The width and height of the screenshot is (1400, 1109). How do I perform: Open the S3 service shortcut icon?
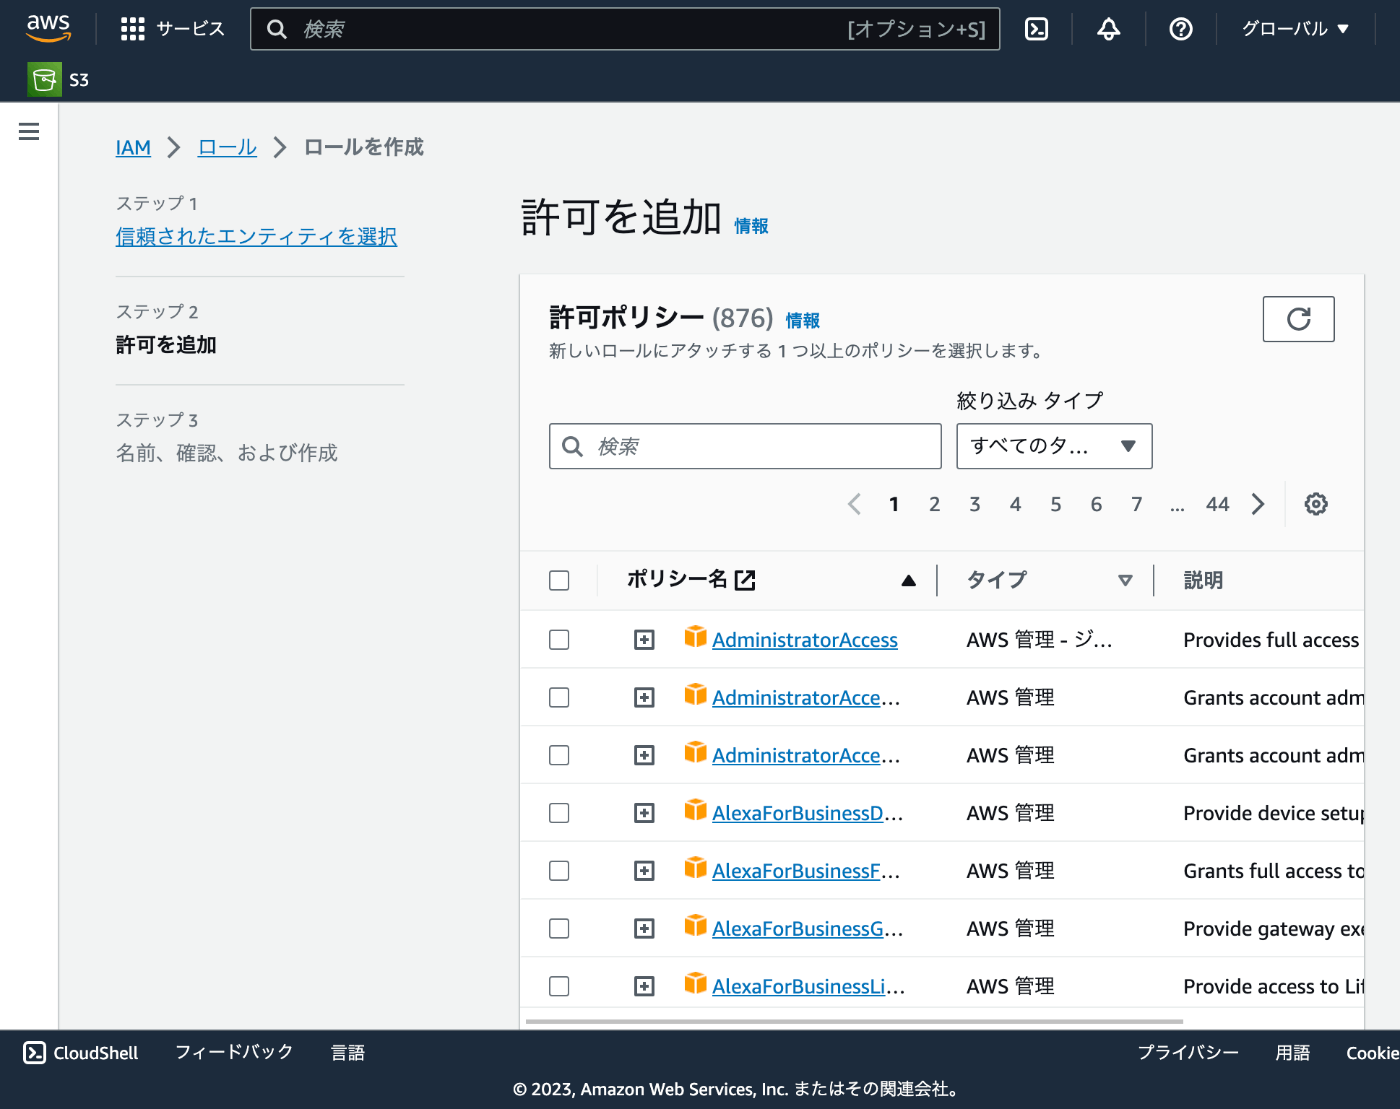[44, 80]
